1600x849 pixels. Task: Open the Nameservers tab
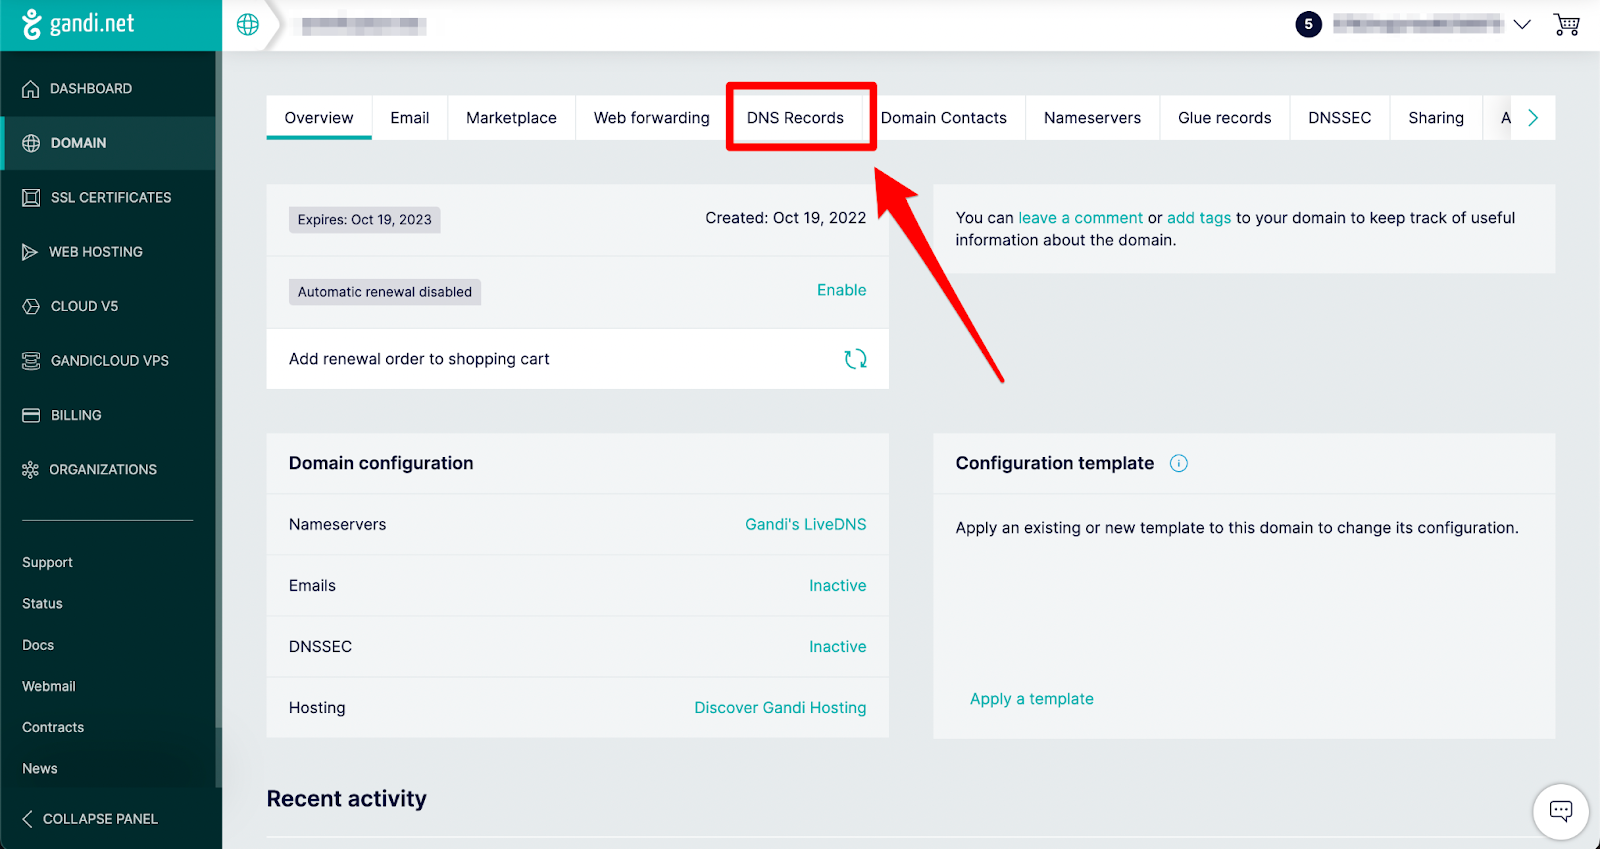coord(1092,118)
